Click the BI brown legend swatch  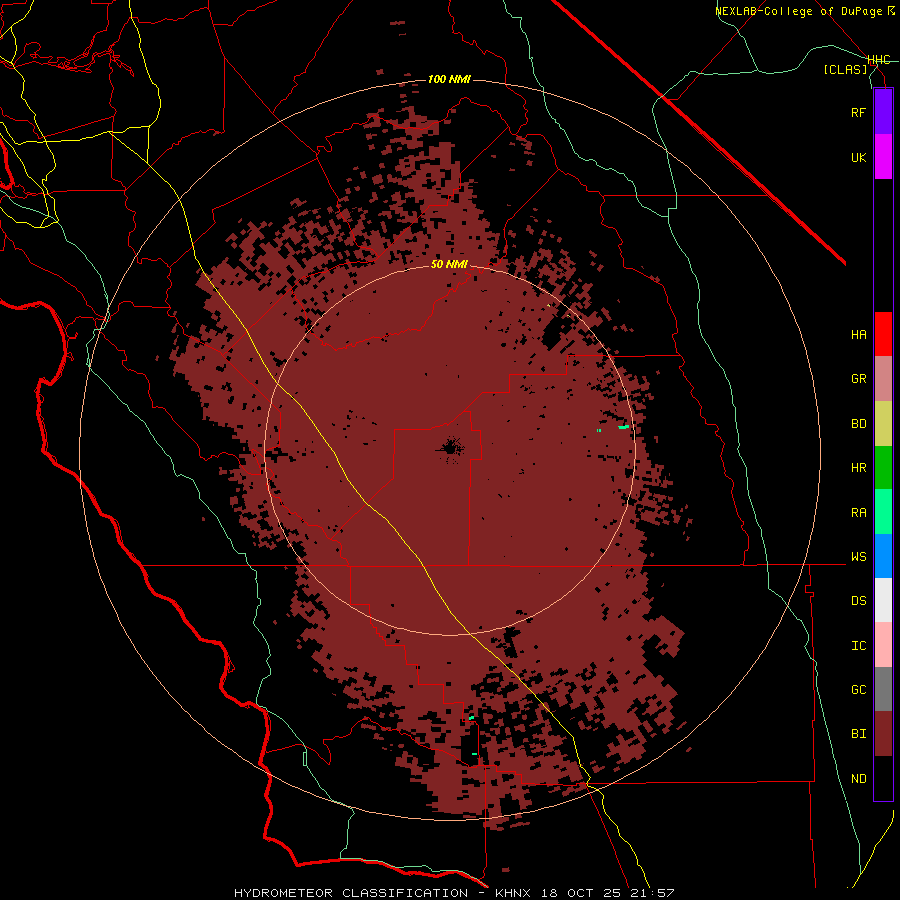[883, 734]
